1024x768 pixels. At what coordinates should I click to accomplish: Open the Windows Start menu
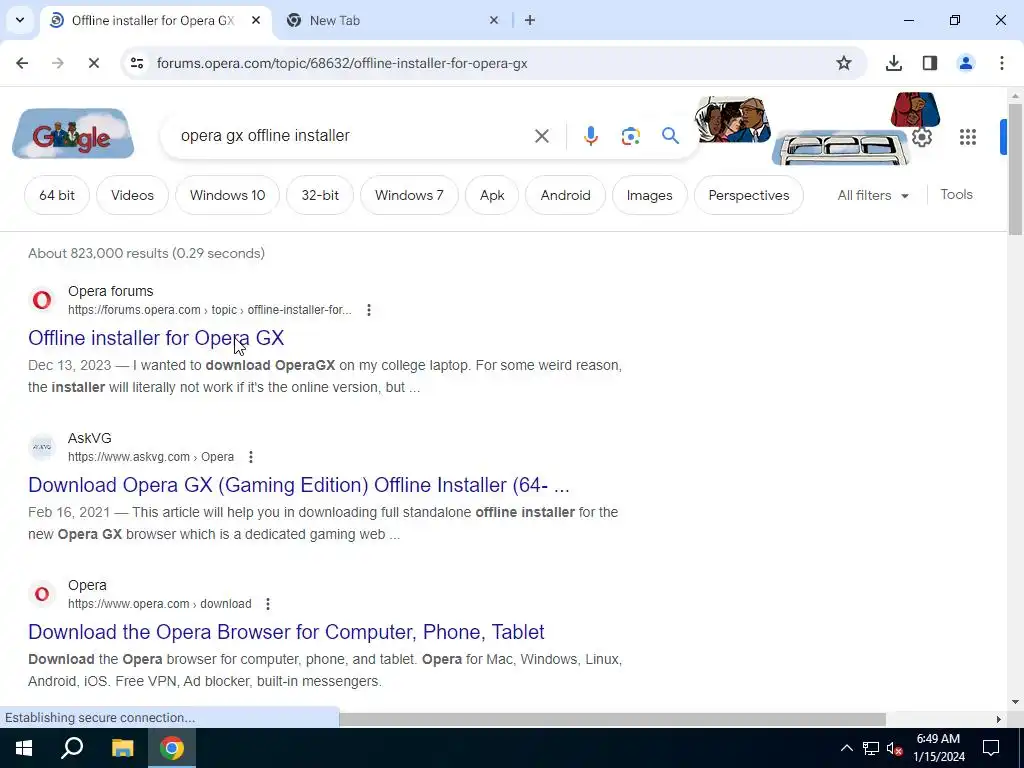pos(24,748)
